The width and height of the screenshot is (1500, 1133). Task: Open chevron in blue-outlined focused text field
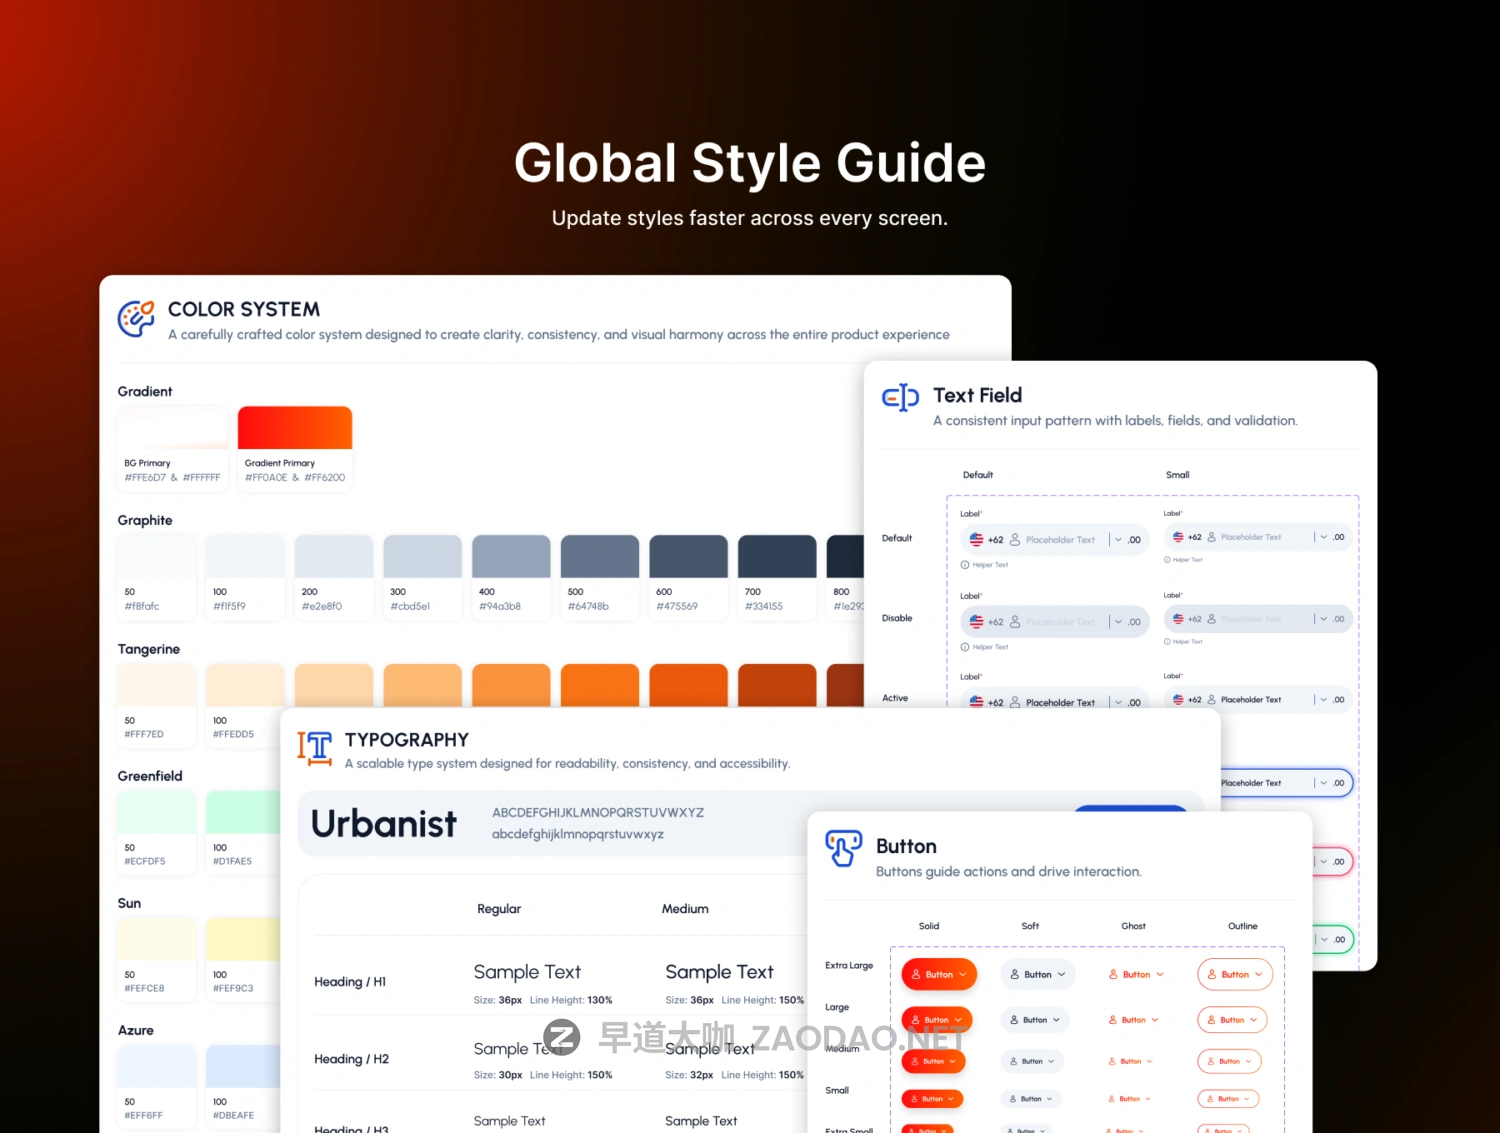(1323, 783)
